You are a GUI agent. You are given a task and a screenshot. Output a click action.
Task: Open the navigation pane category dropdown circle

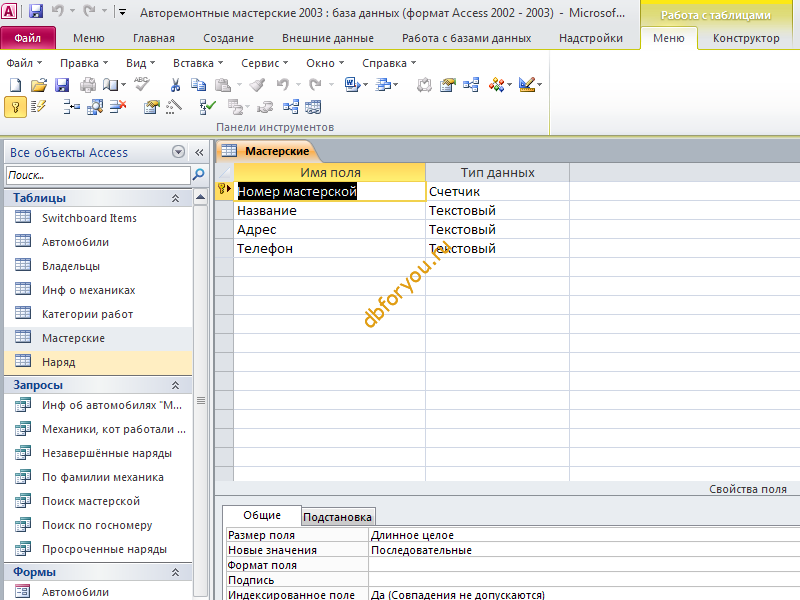point(178,152)
